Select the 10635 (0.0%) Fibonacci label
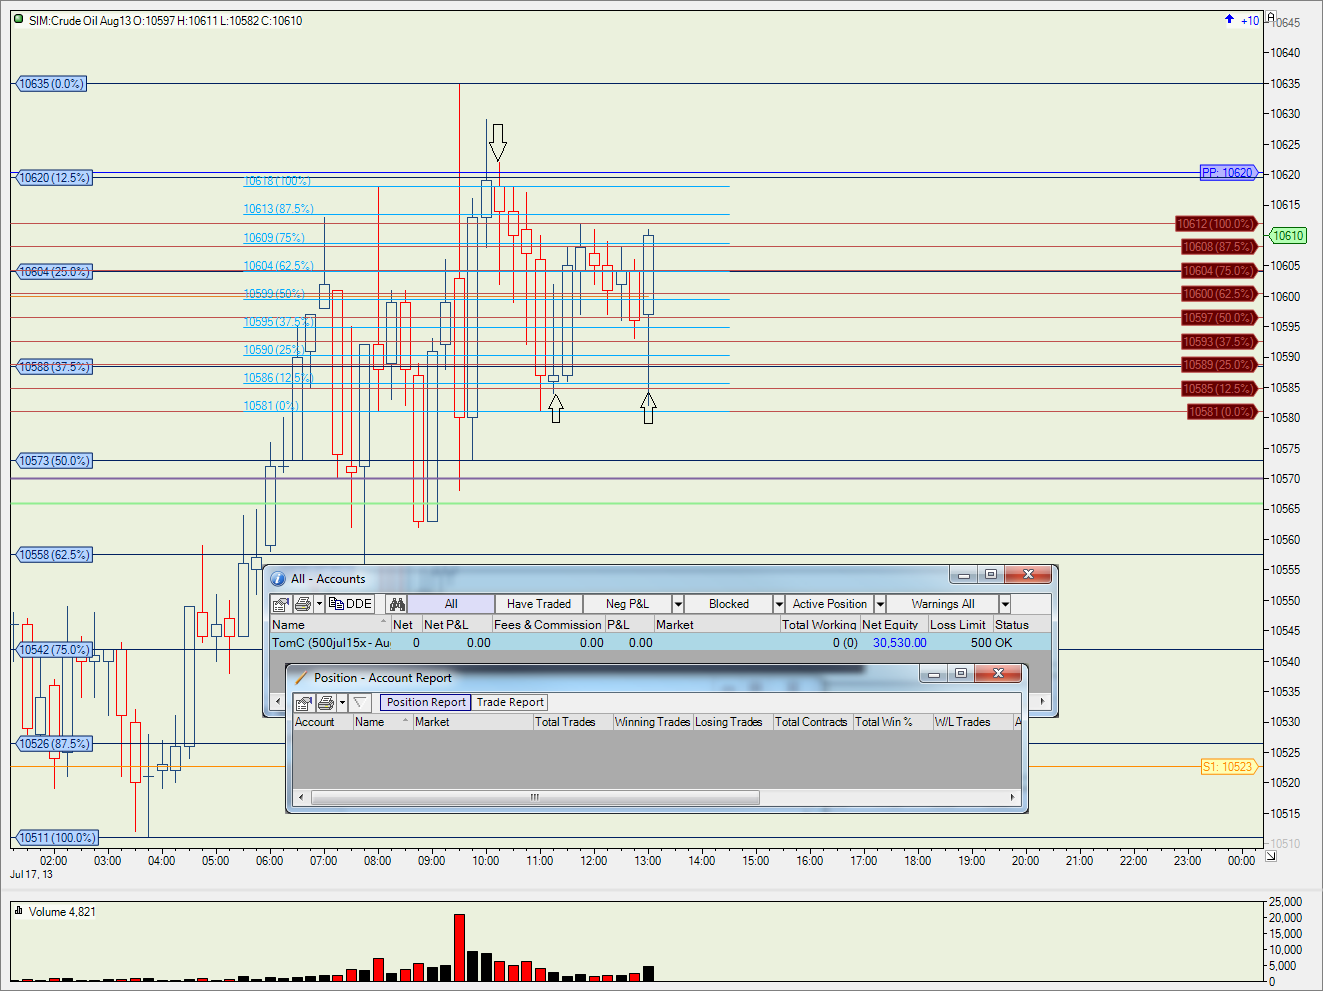1323x991 pixels. click(51, 84)
